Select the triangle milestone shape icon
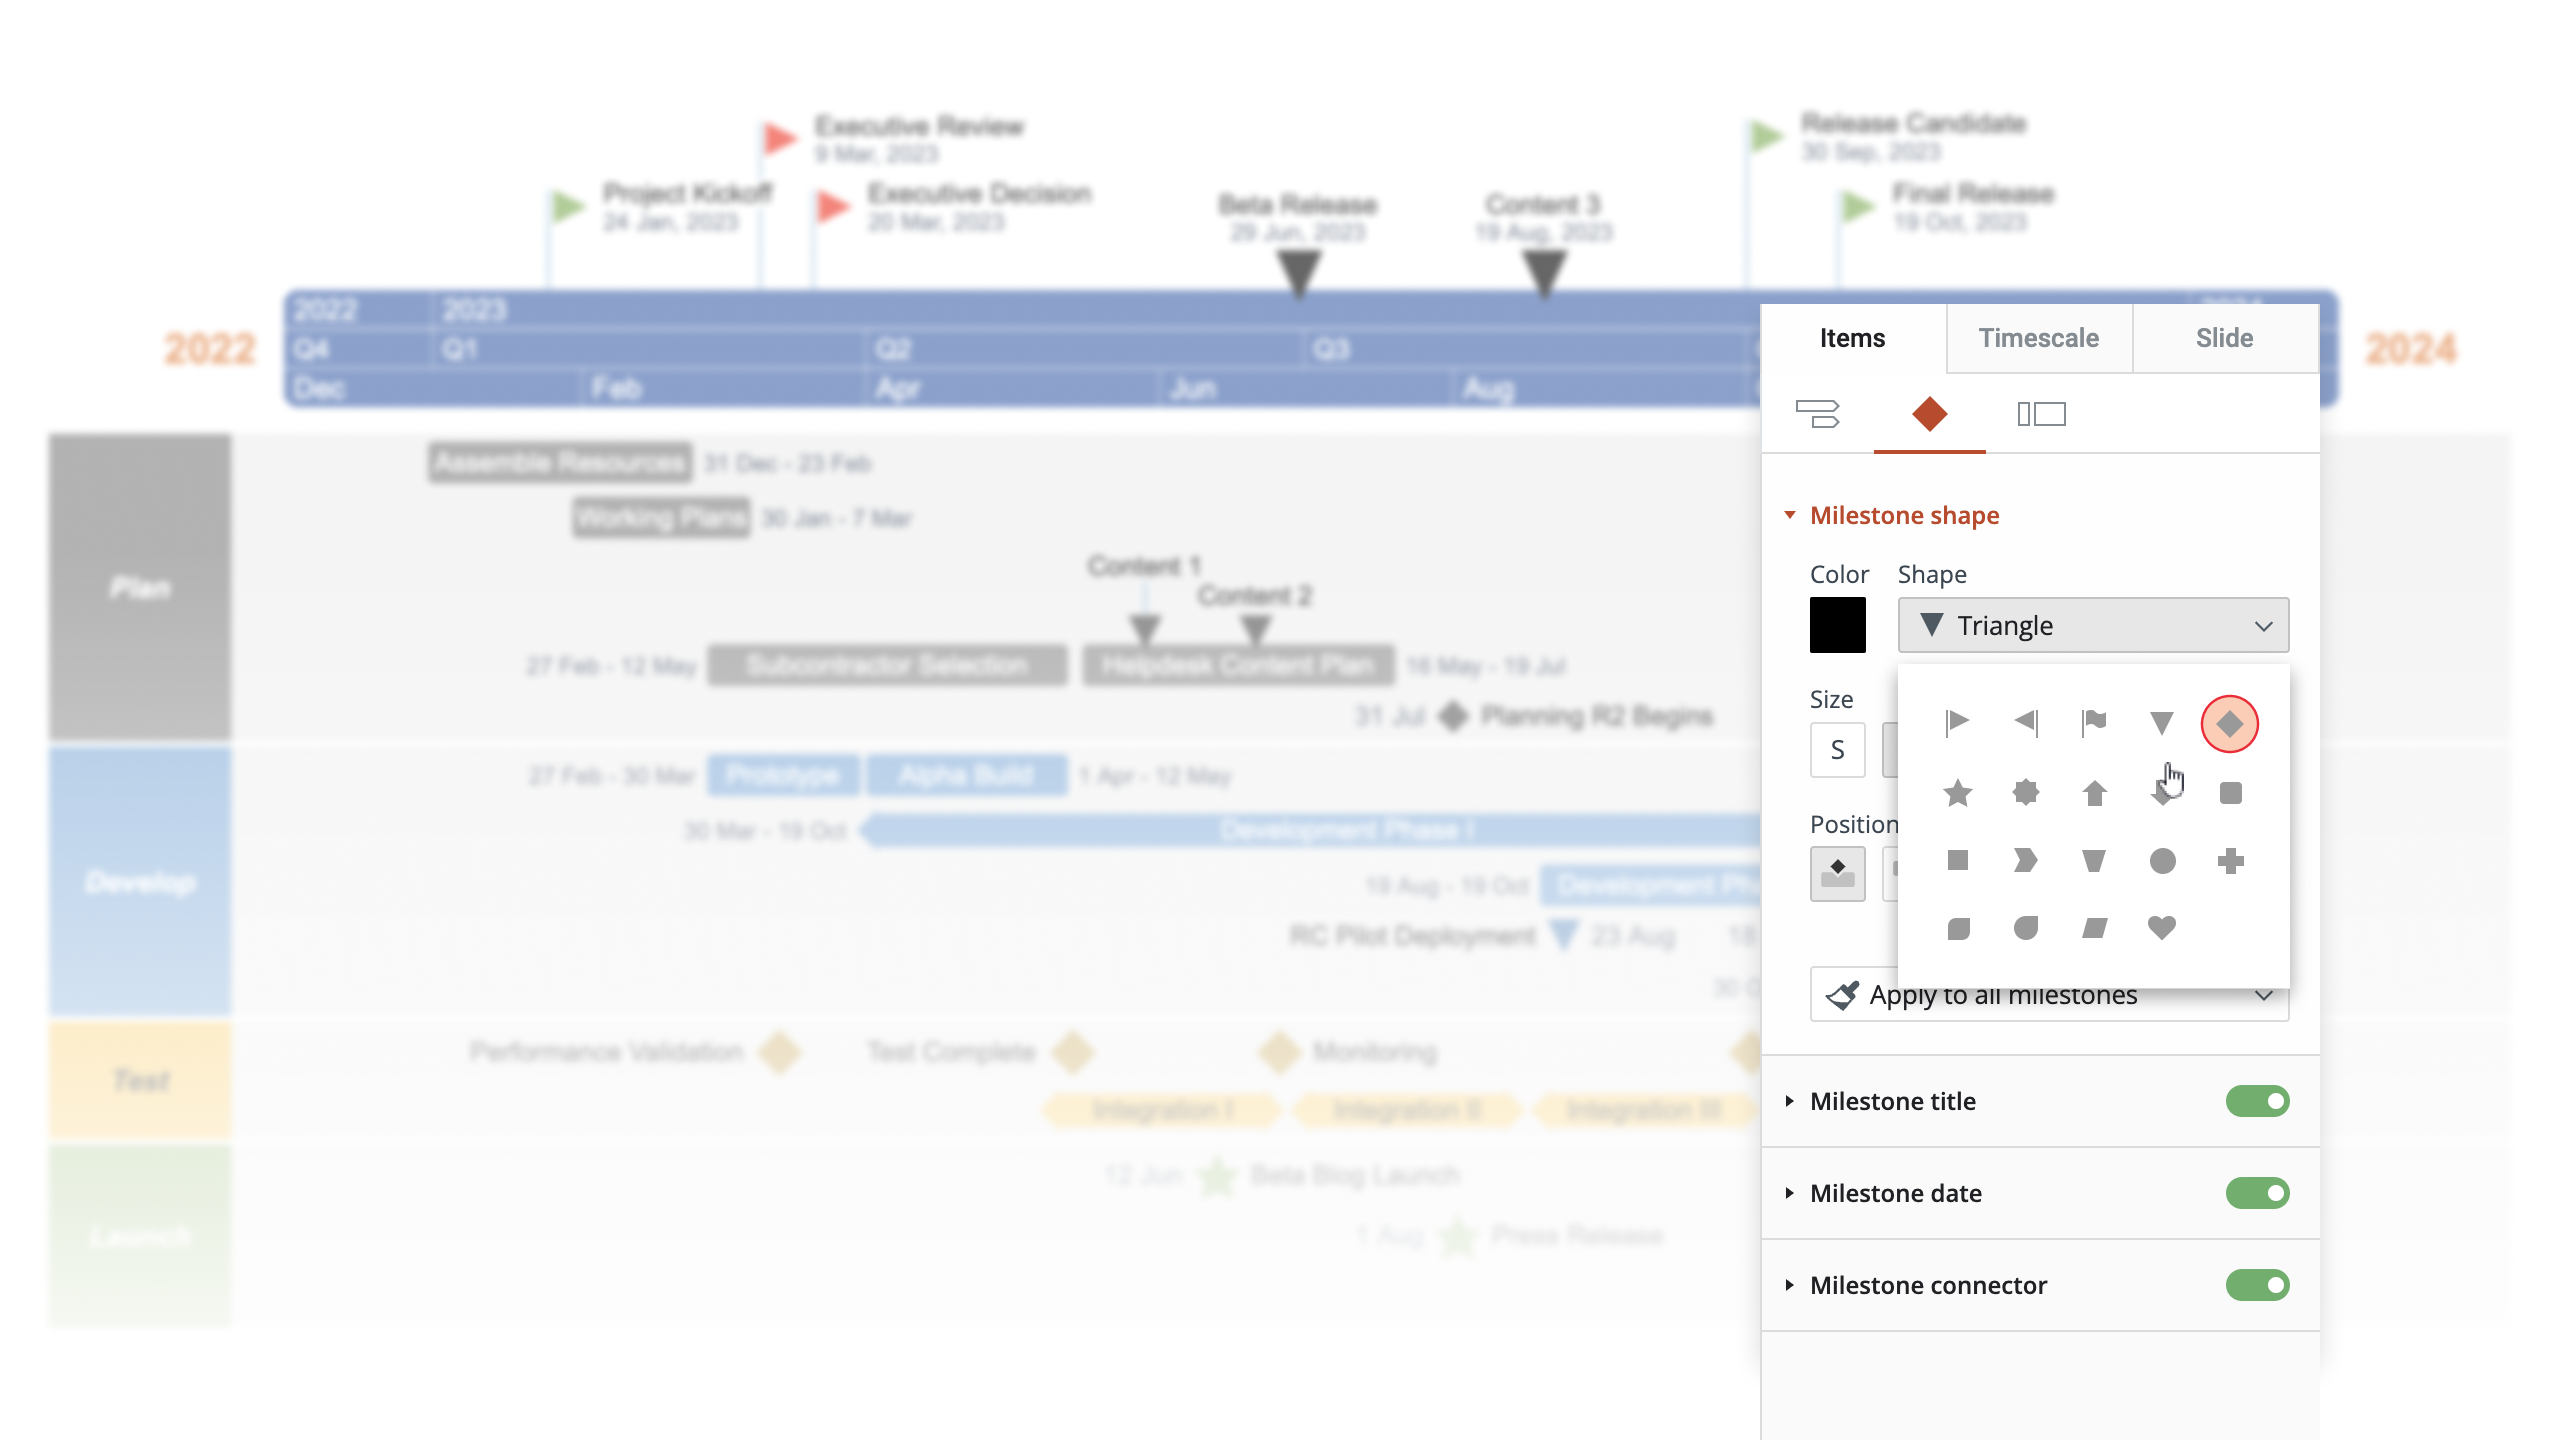2560x1440 pixels. coord(2159,724)
